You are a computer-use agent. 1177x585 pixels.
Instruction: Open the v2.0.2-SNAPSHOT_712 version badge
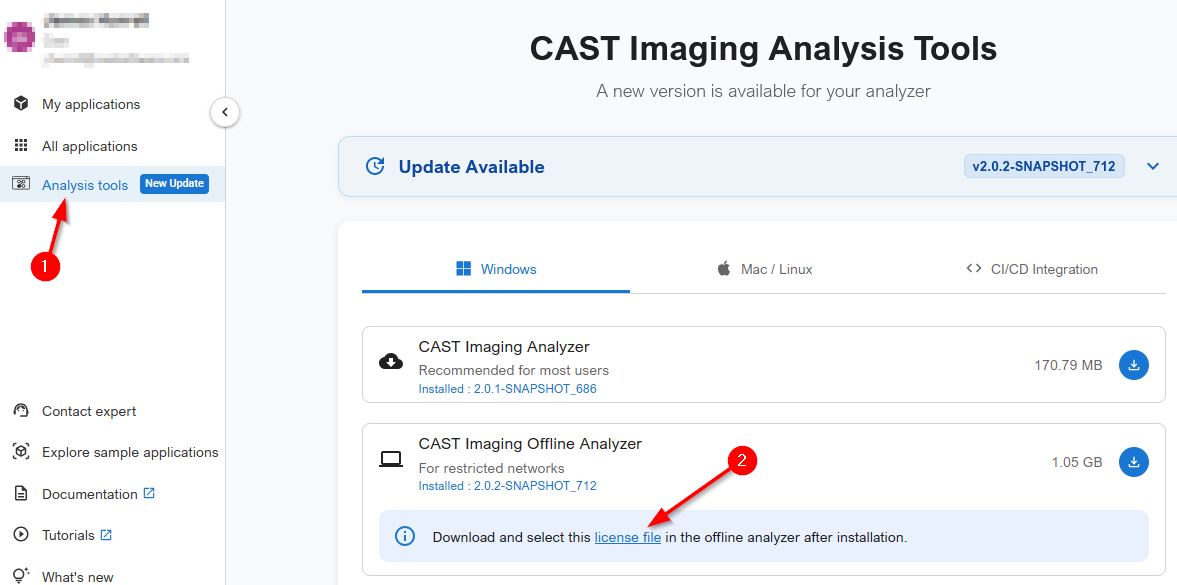(x=1044, y=167)
